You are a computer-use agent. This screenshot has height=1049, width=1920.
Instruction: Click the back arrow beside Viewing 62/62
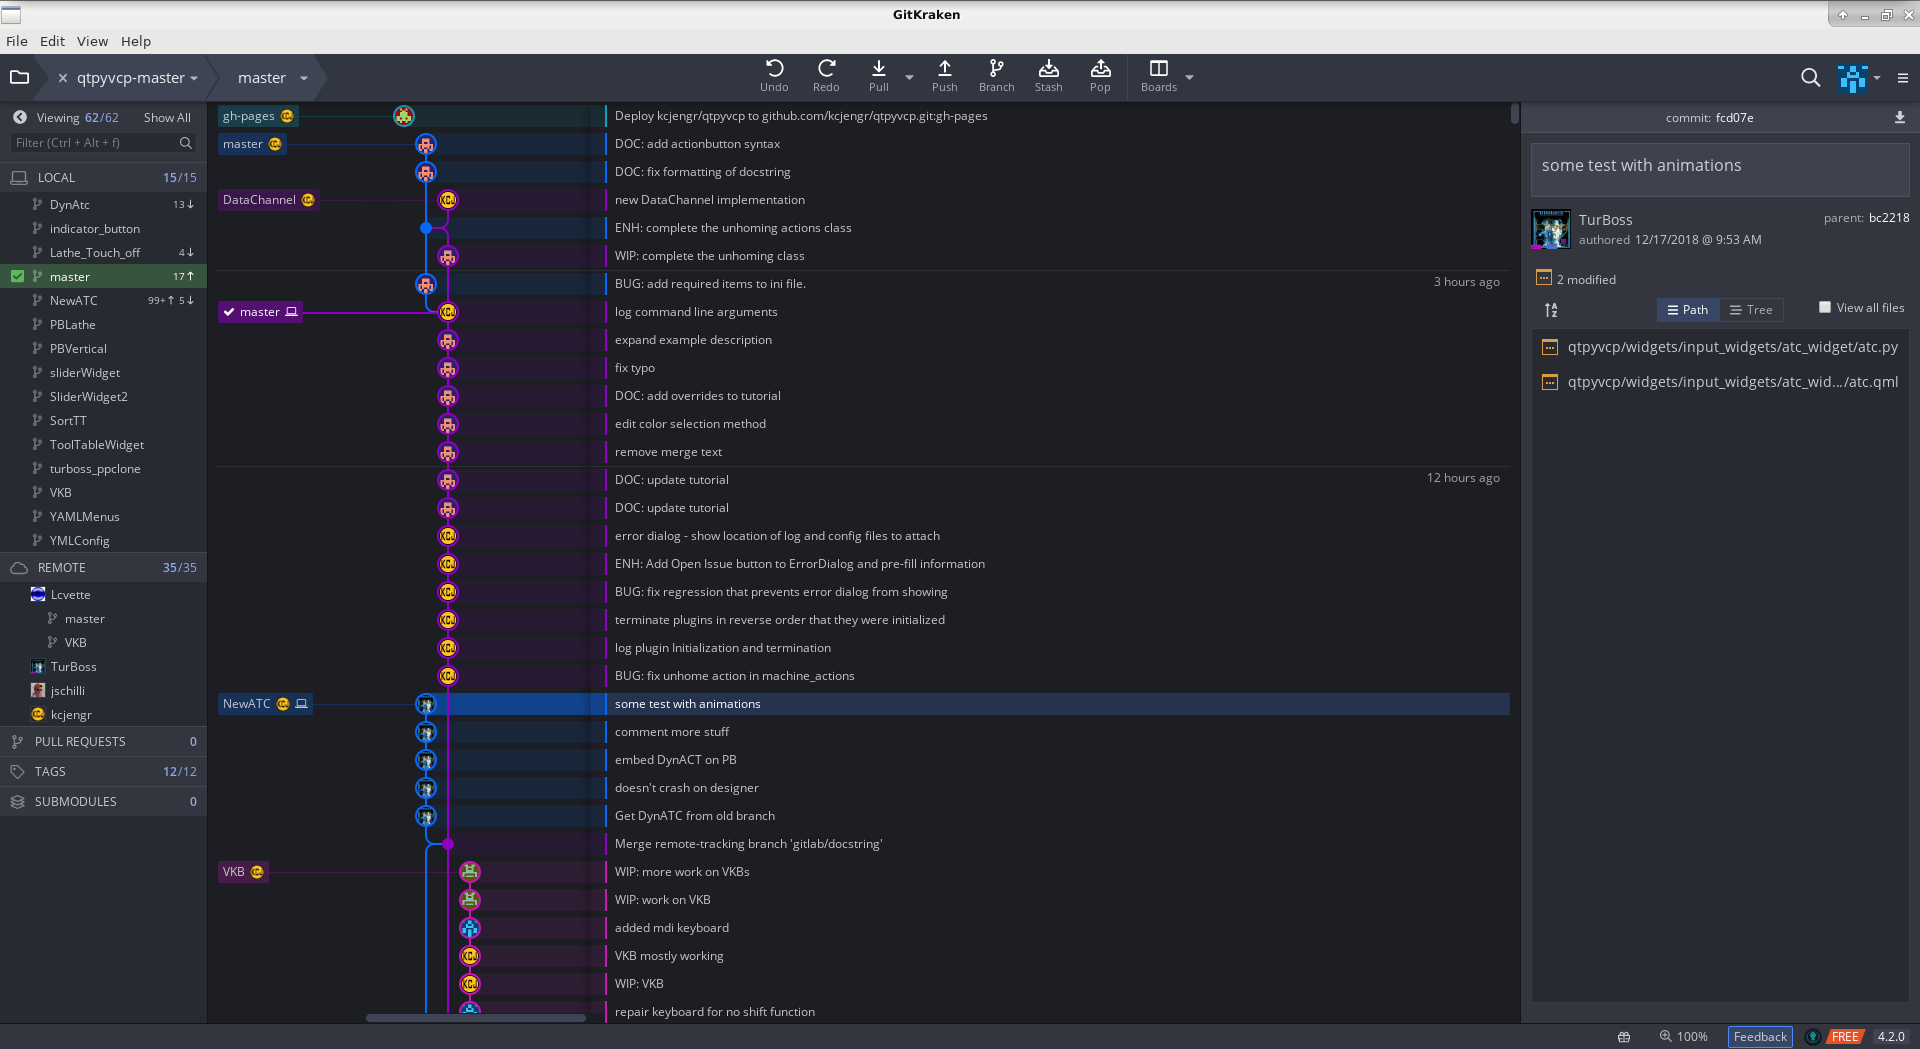(x=19, y=117)
